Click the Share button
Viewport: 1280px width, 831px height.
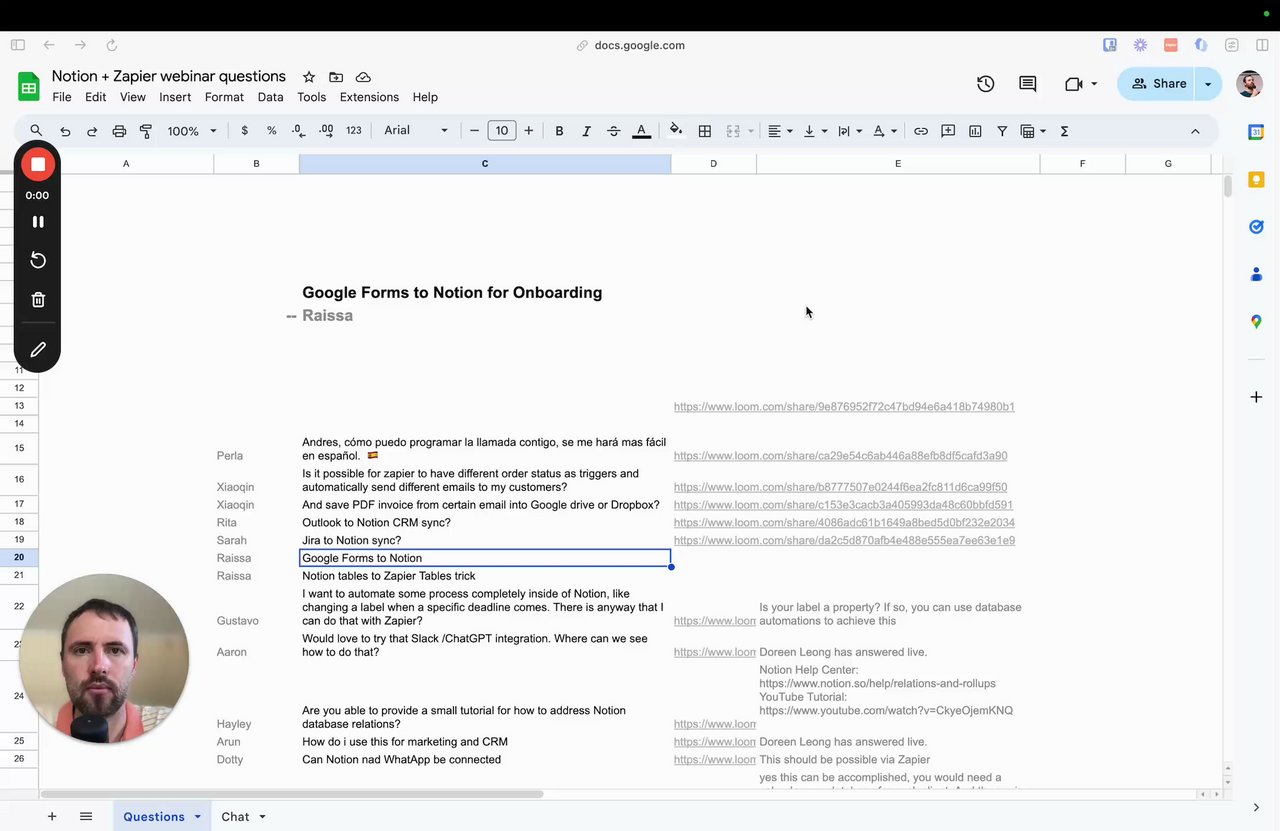1158,84
